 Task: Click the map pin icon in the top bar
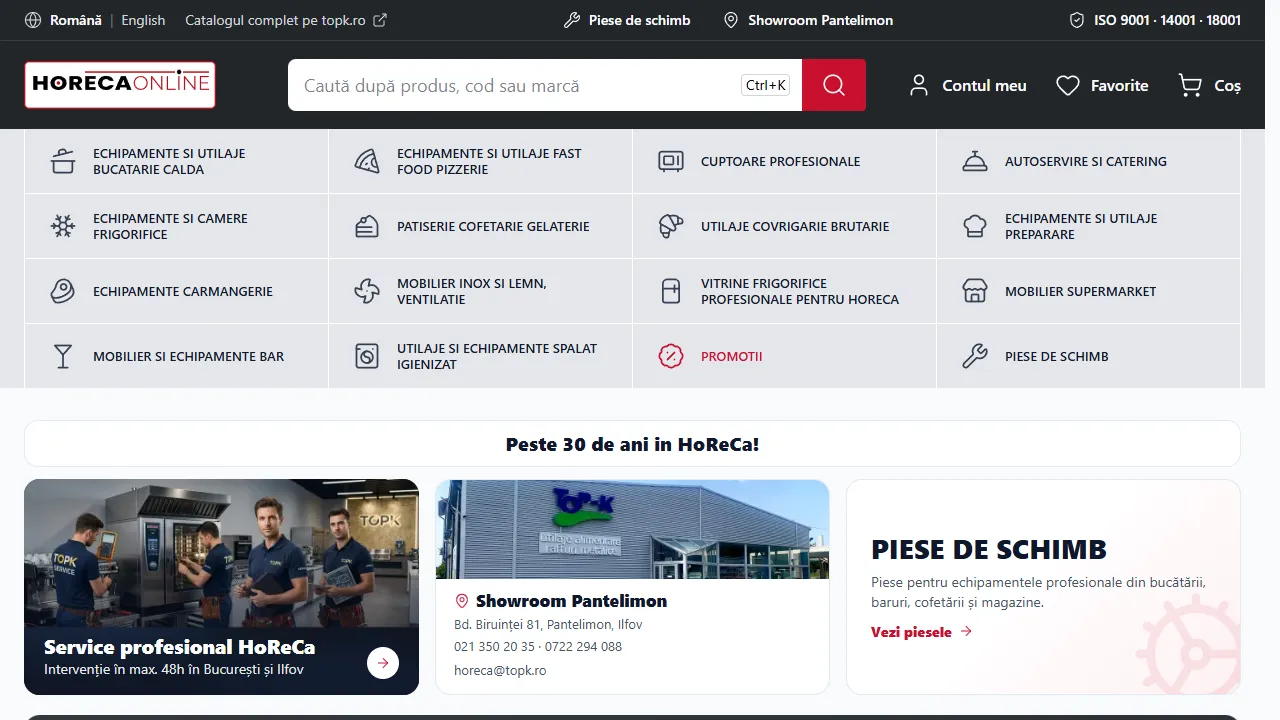click(731, 20)
